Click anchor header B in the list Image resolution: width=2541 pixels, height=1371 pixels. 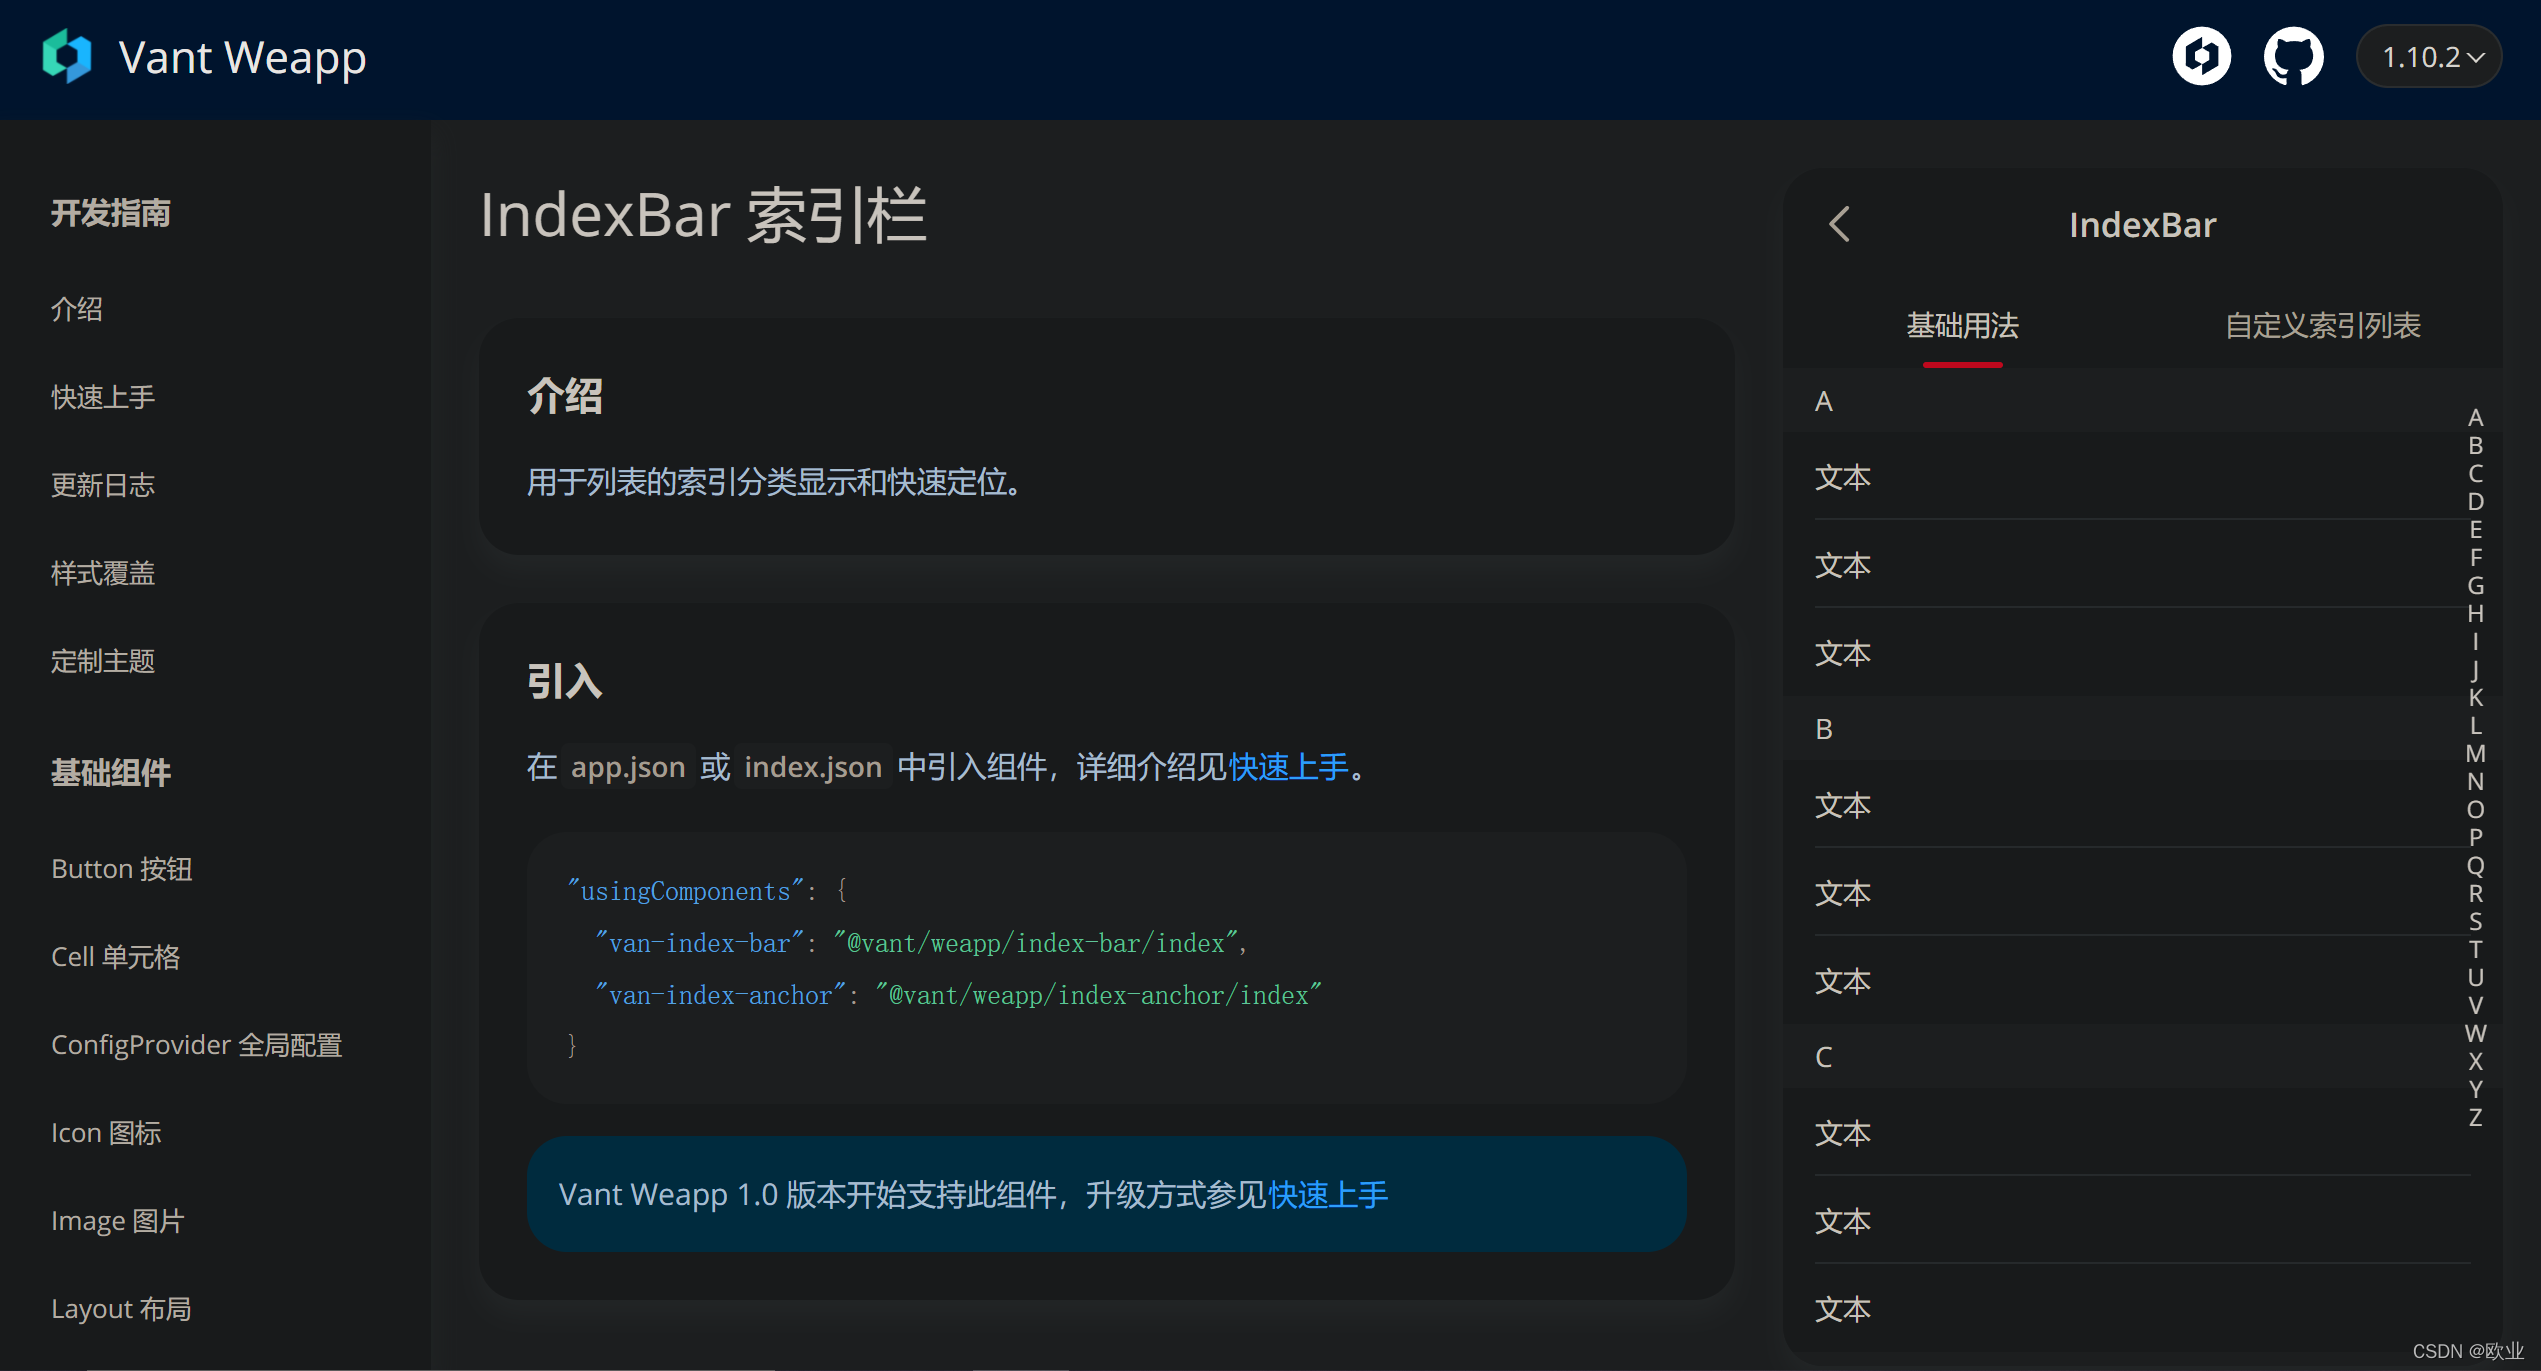[x=2142, y=729]
